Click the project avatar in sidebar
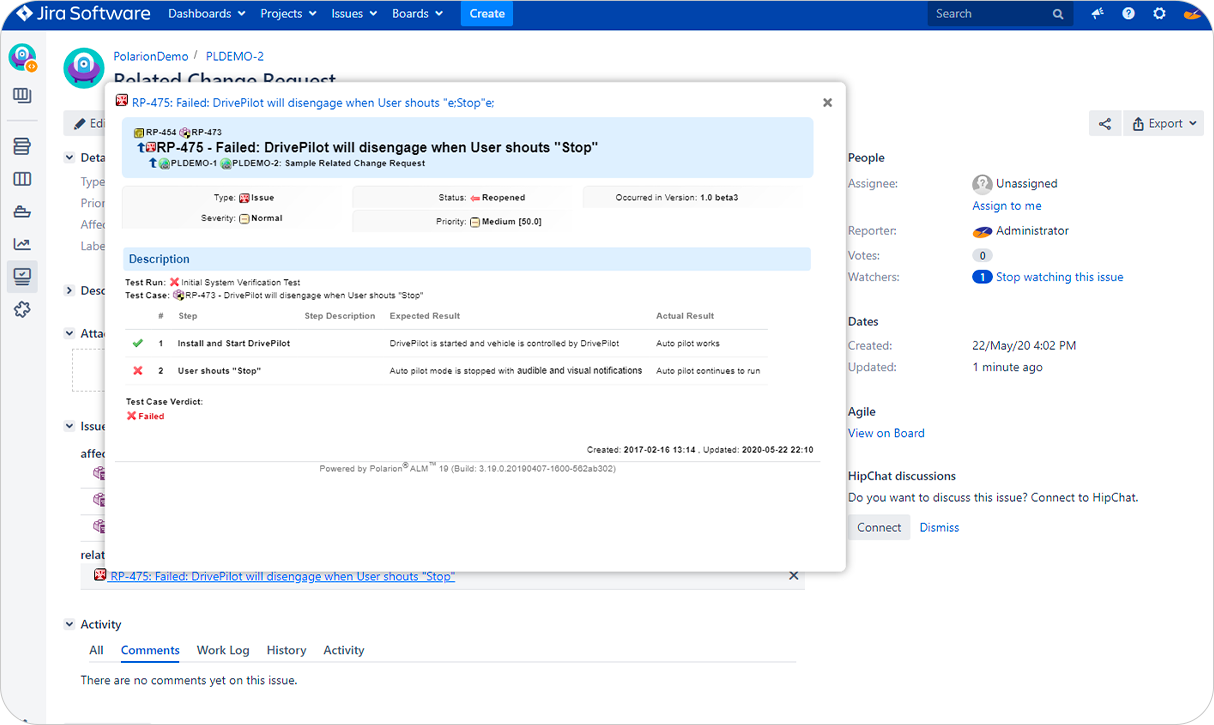1214x725 pixels. [22, 58]
